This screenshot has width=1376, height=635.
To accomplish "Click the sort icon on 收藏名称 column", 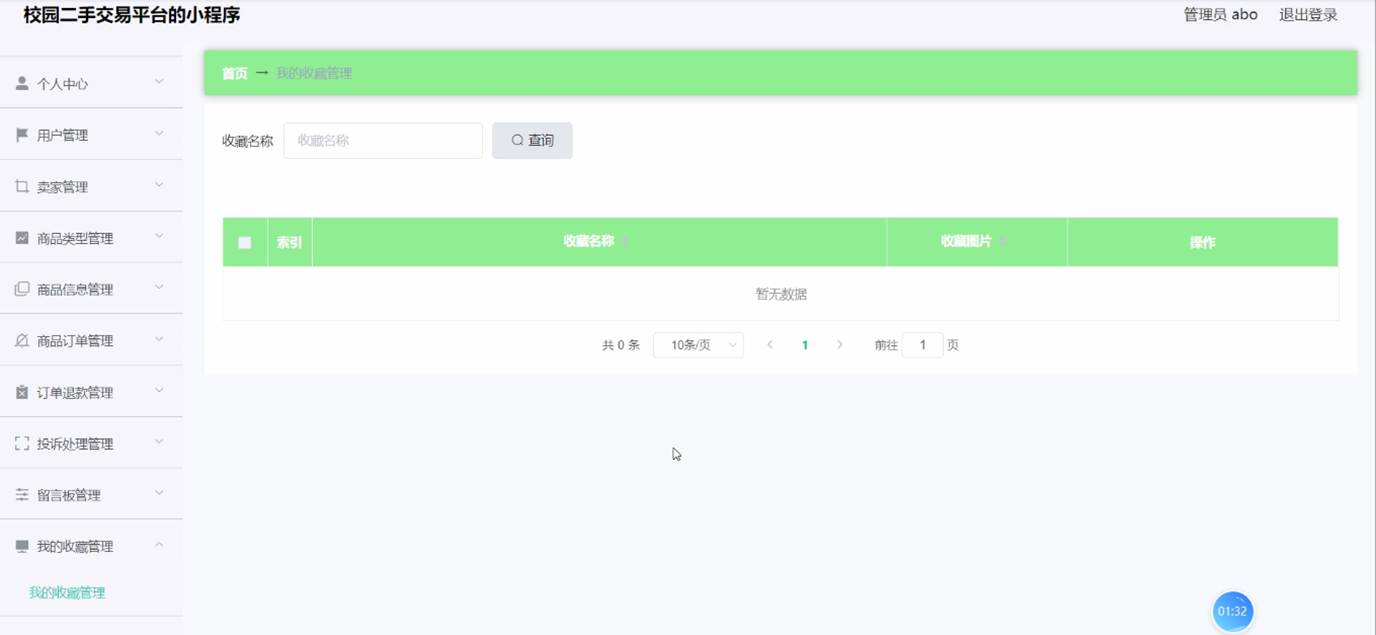I will (624, 242).
